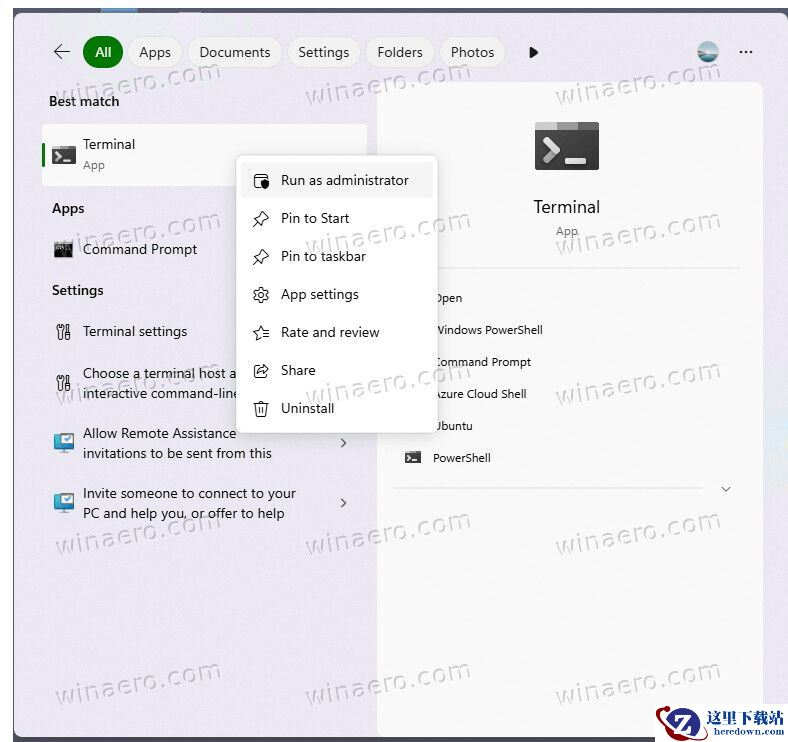Show more filter categories with play arrow
Screen dimensions: 788x742
533,52
